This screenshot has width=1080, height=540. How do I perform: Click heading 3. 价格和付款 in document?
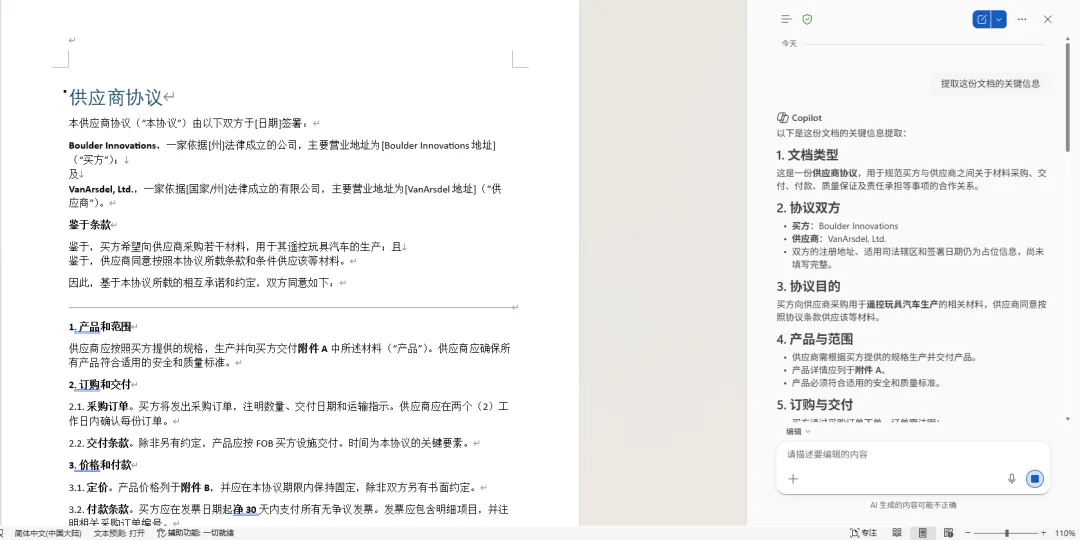(x=100, y=465)
